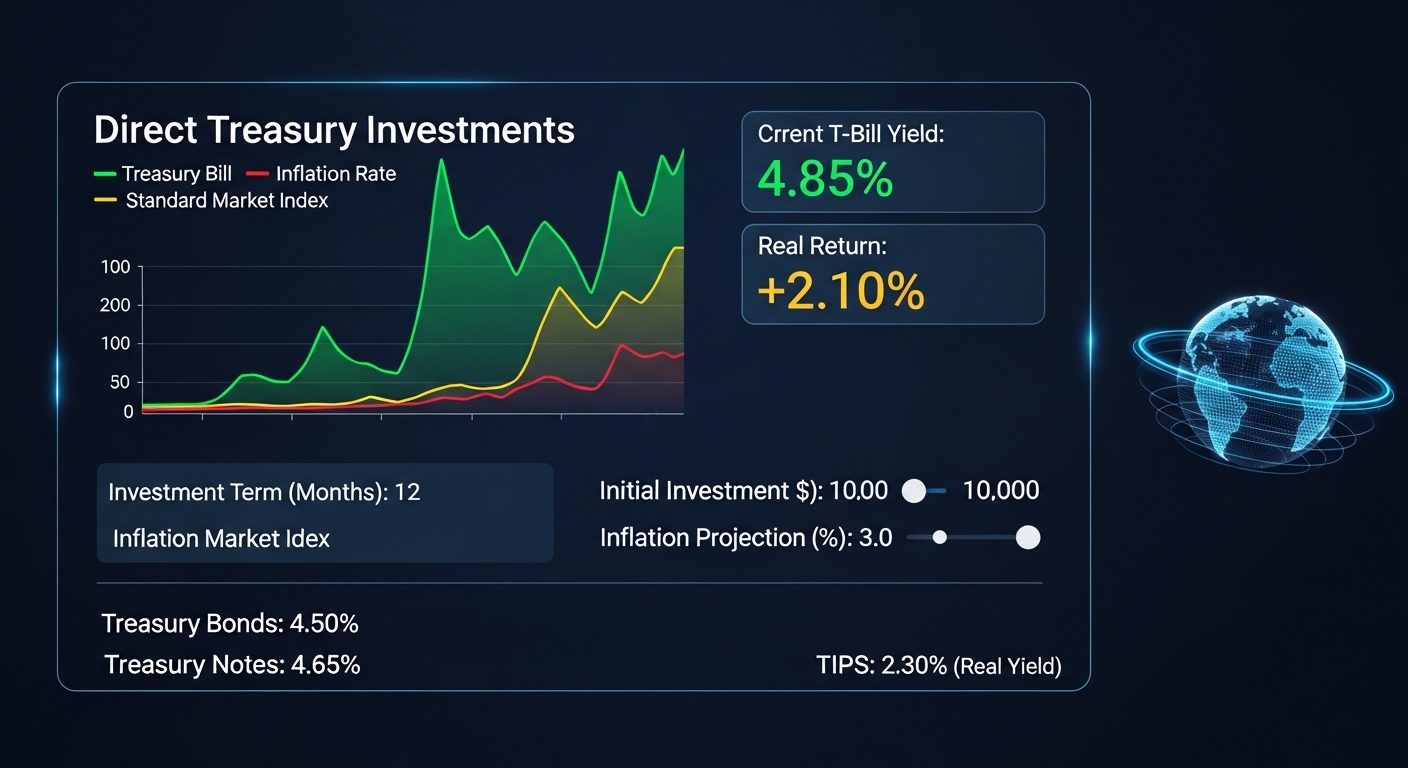This screenshot has height=768, width=1408.
Task: Toggle the Standard Market Index series label
Action: click(x=227, y=201)
